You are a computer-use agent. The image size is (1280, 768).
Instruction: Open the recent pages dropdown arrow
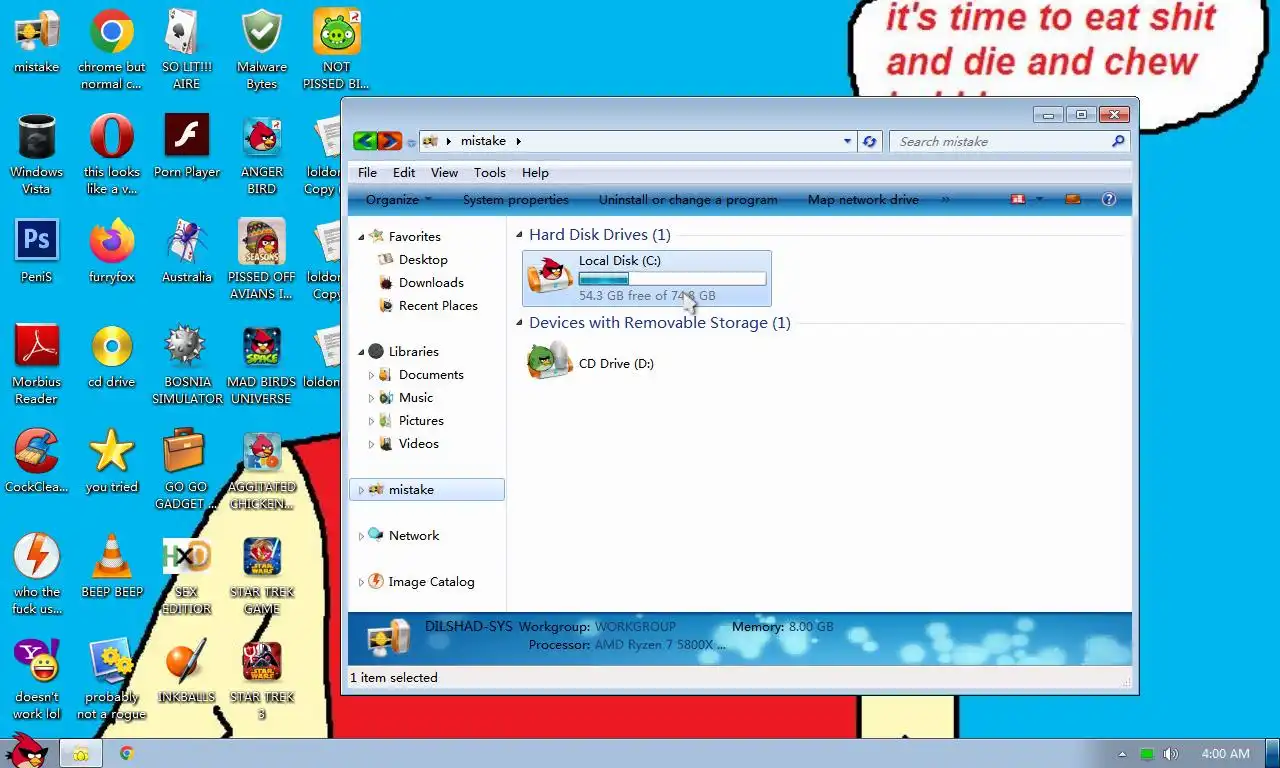(410, 142)
